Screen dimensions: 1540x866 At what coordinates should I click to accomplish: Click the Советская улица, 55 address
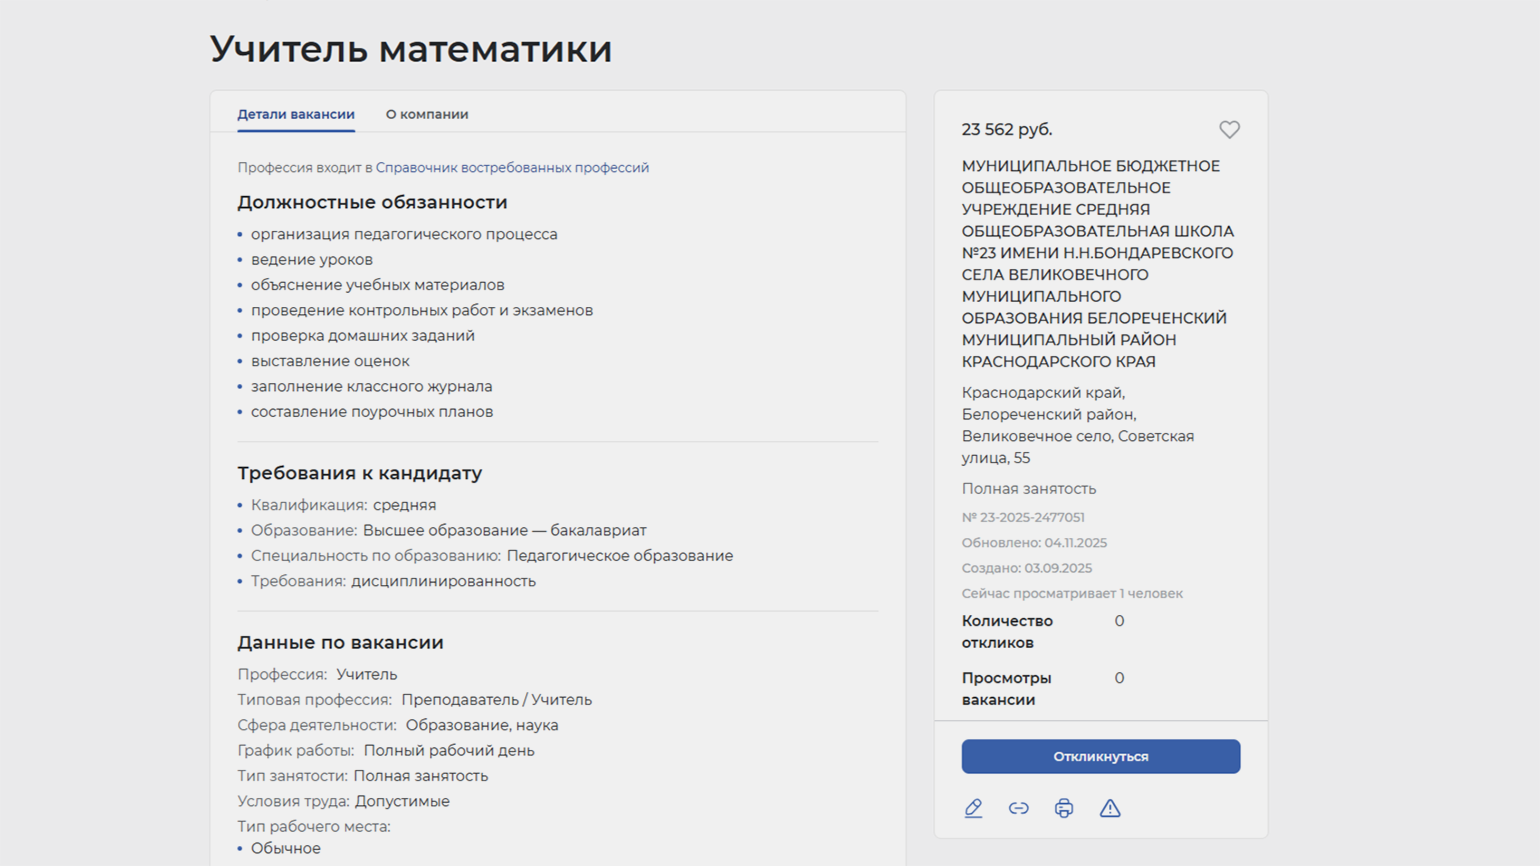tap(1078, 447)
